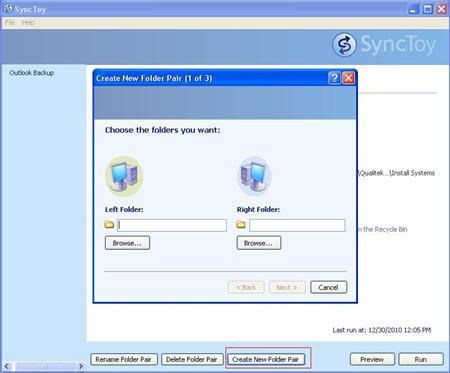
Task: Browse for the Left Folder
Action: [127, 243]
